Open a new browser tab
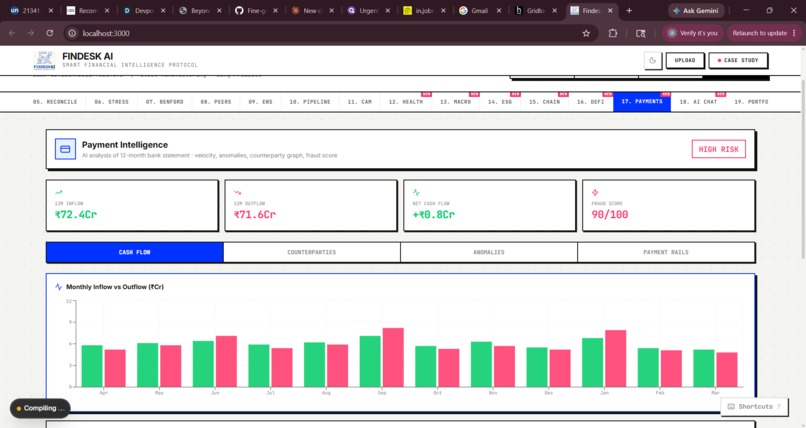The image size is (806, 428). tap(629, 11)
